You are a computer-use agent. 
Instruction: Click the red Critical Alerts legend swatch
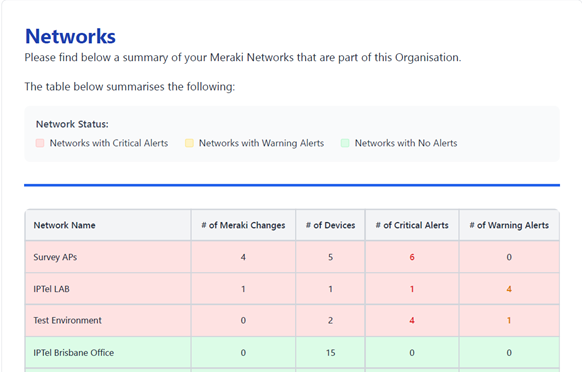(x=40, y=143)
